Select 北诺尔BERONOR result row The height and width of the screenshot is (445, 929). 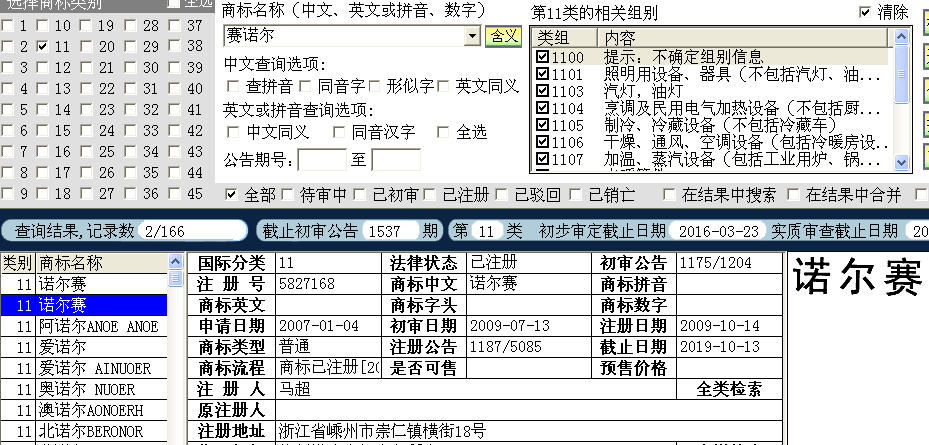(84, 431)
